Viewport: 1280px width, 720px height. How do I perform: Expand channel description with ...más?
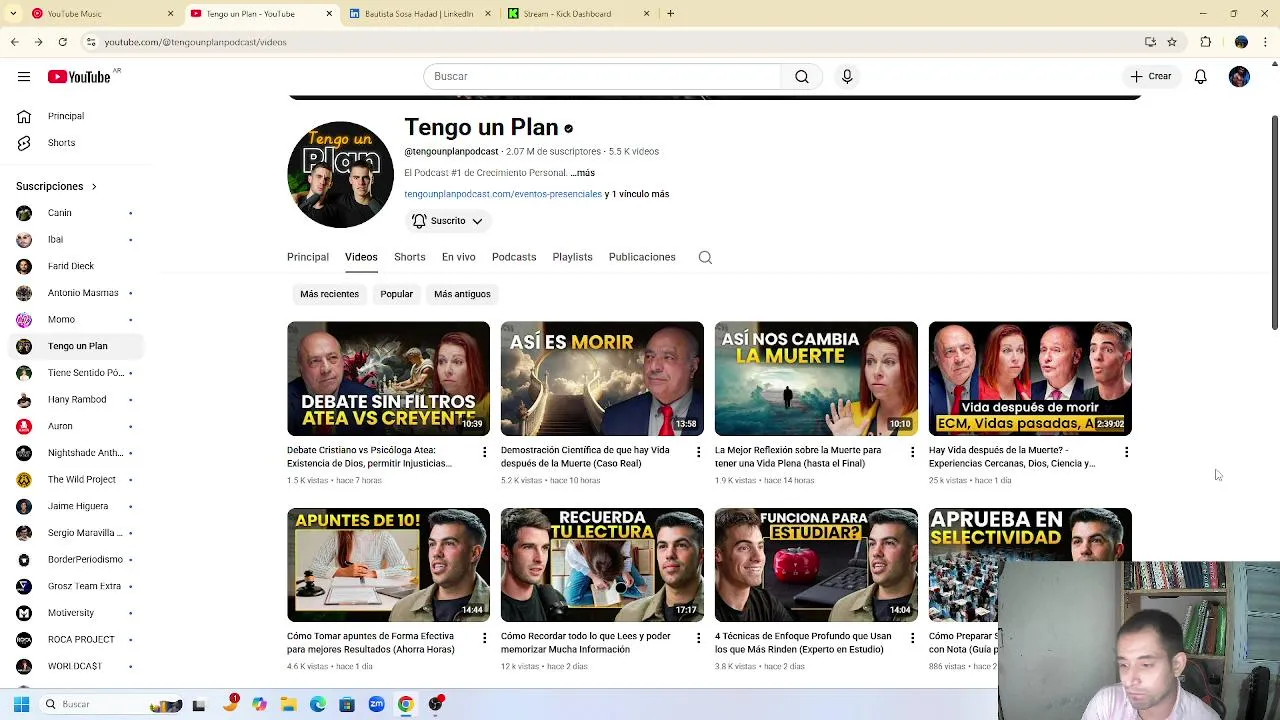(x=582, y=173)
